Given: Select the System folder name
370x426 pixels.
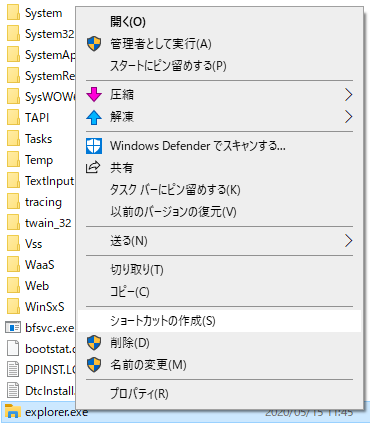Looking at the screenshot, I should 43,13.
